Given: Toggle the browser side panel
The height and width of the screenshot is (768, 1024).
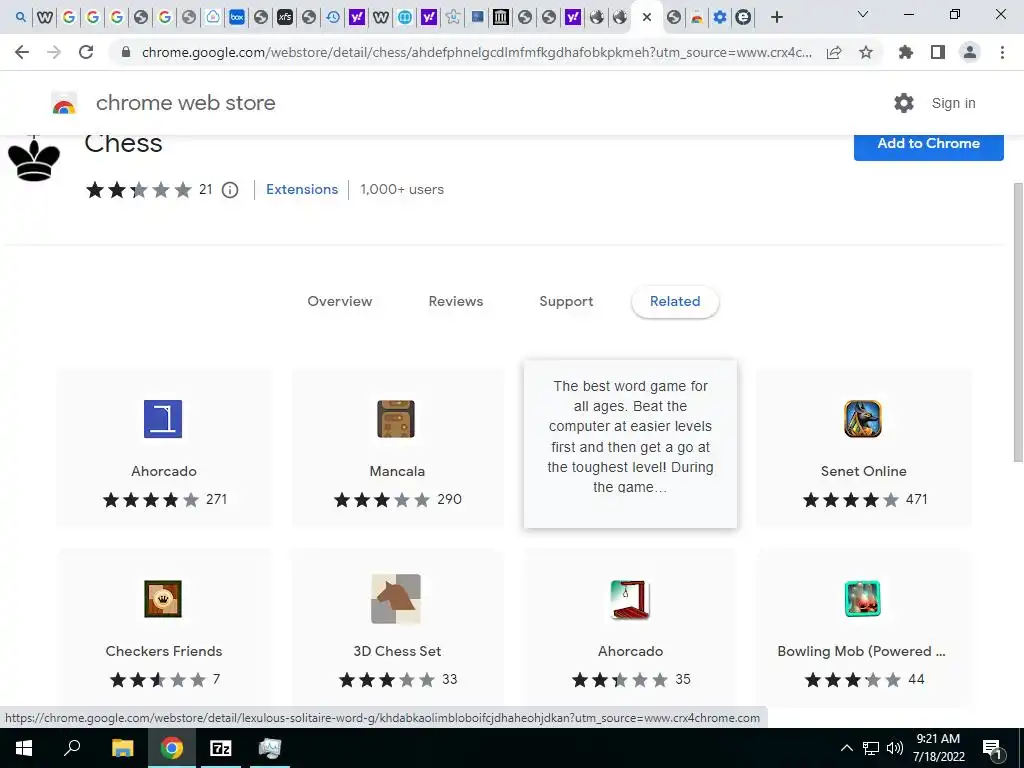Looking at the screenshot, I should click(x=938, y=52).
